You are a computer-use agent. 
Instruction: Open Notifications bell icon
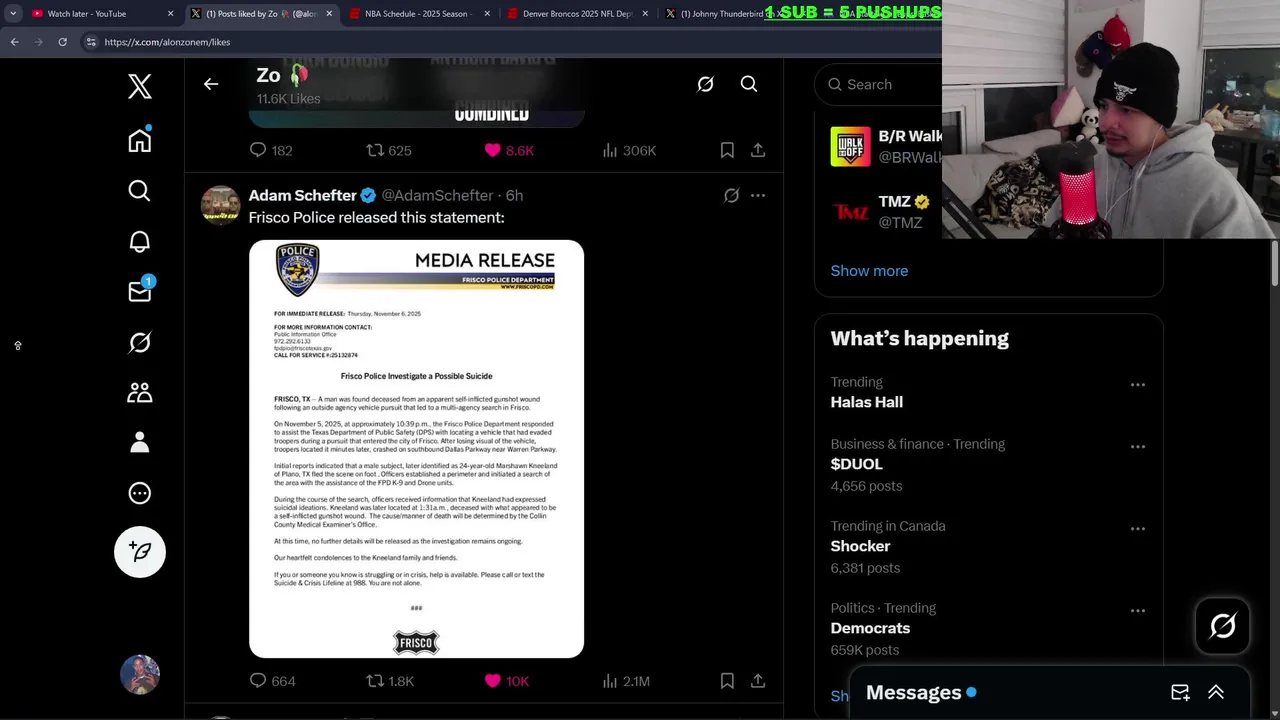pyautogui.click(x=140, y=241)
